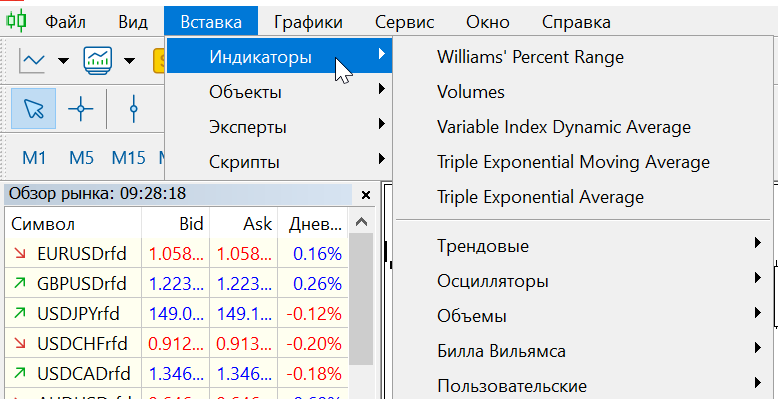Select the USDCADrfd symbol row
The width and height of the screenshot is (778, 399).
(x=177, y=373)
